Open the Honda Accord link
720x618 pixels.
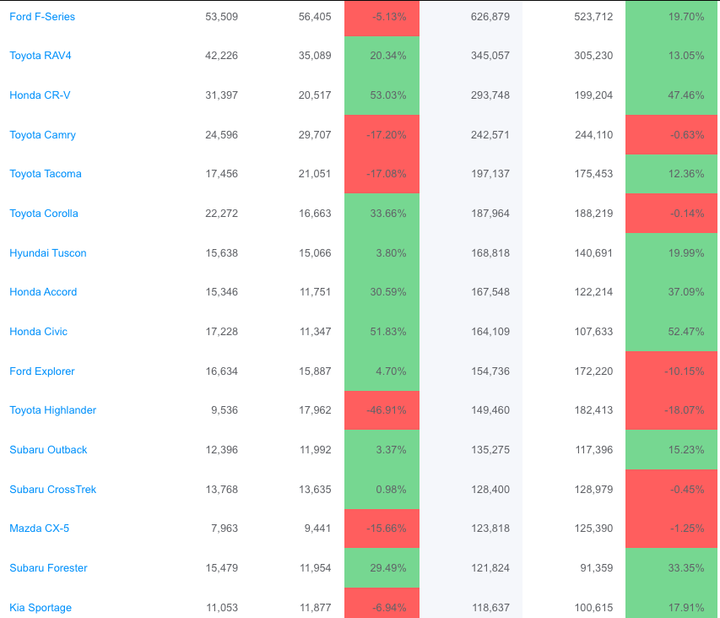(43, 292)
